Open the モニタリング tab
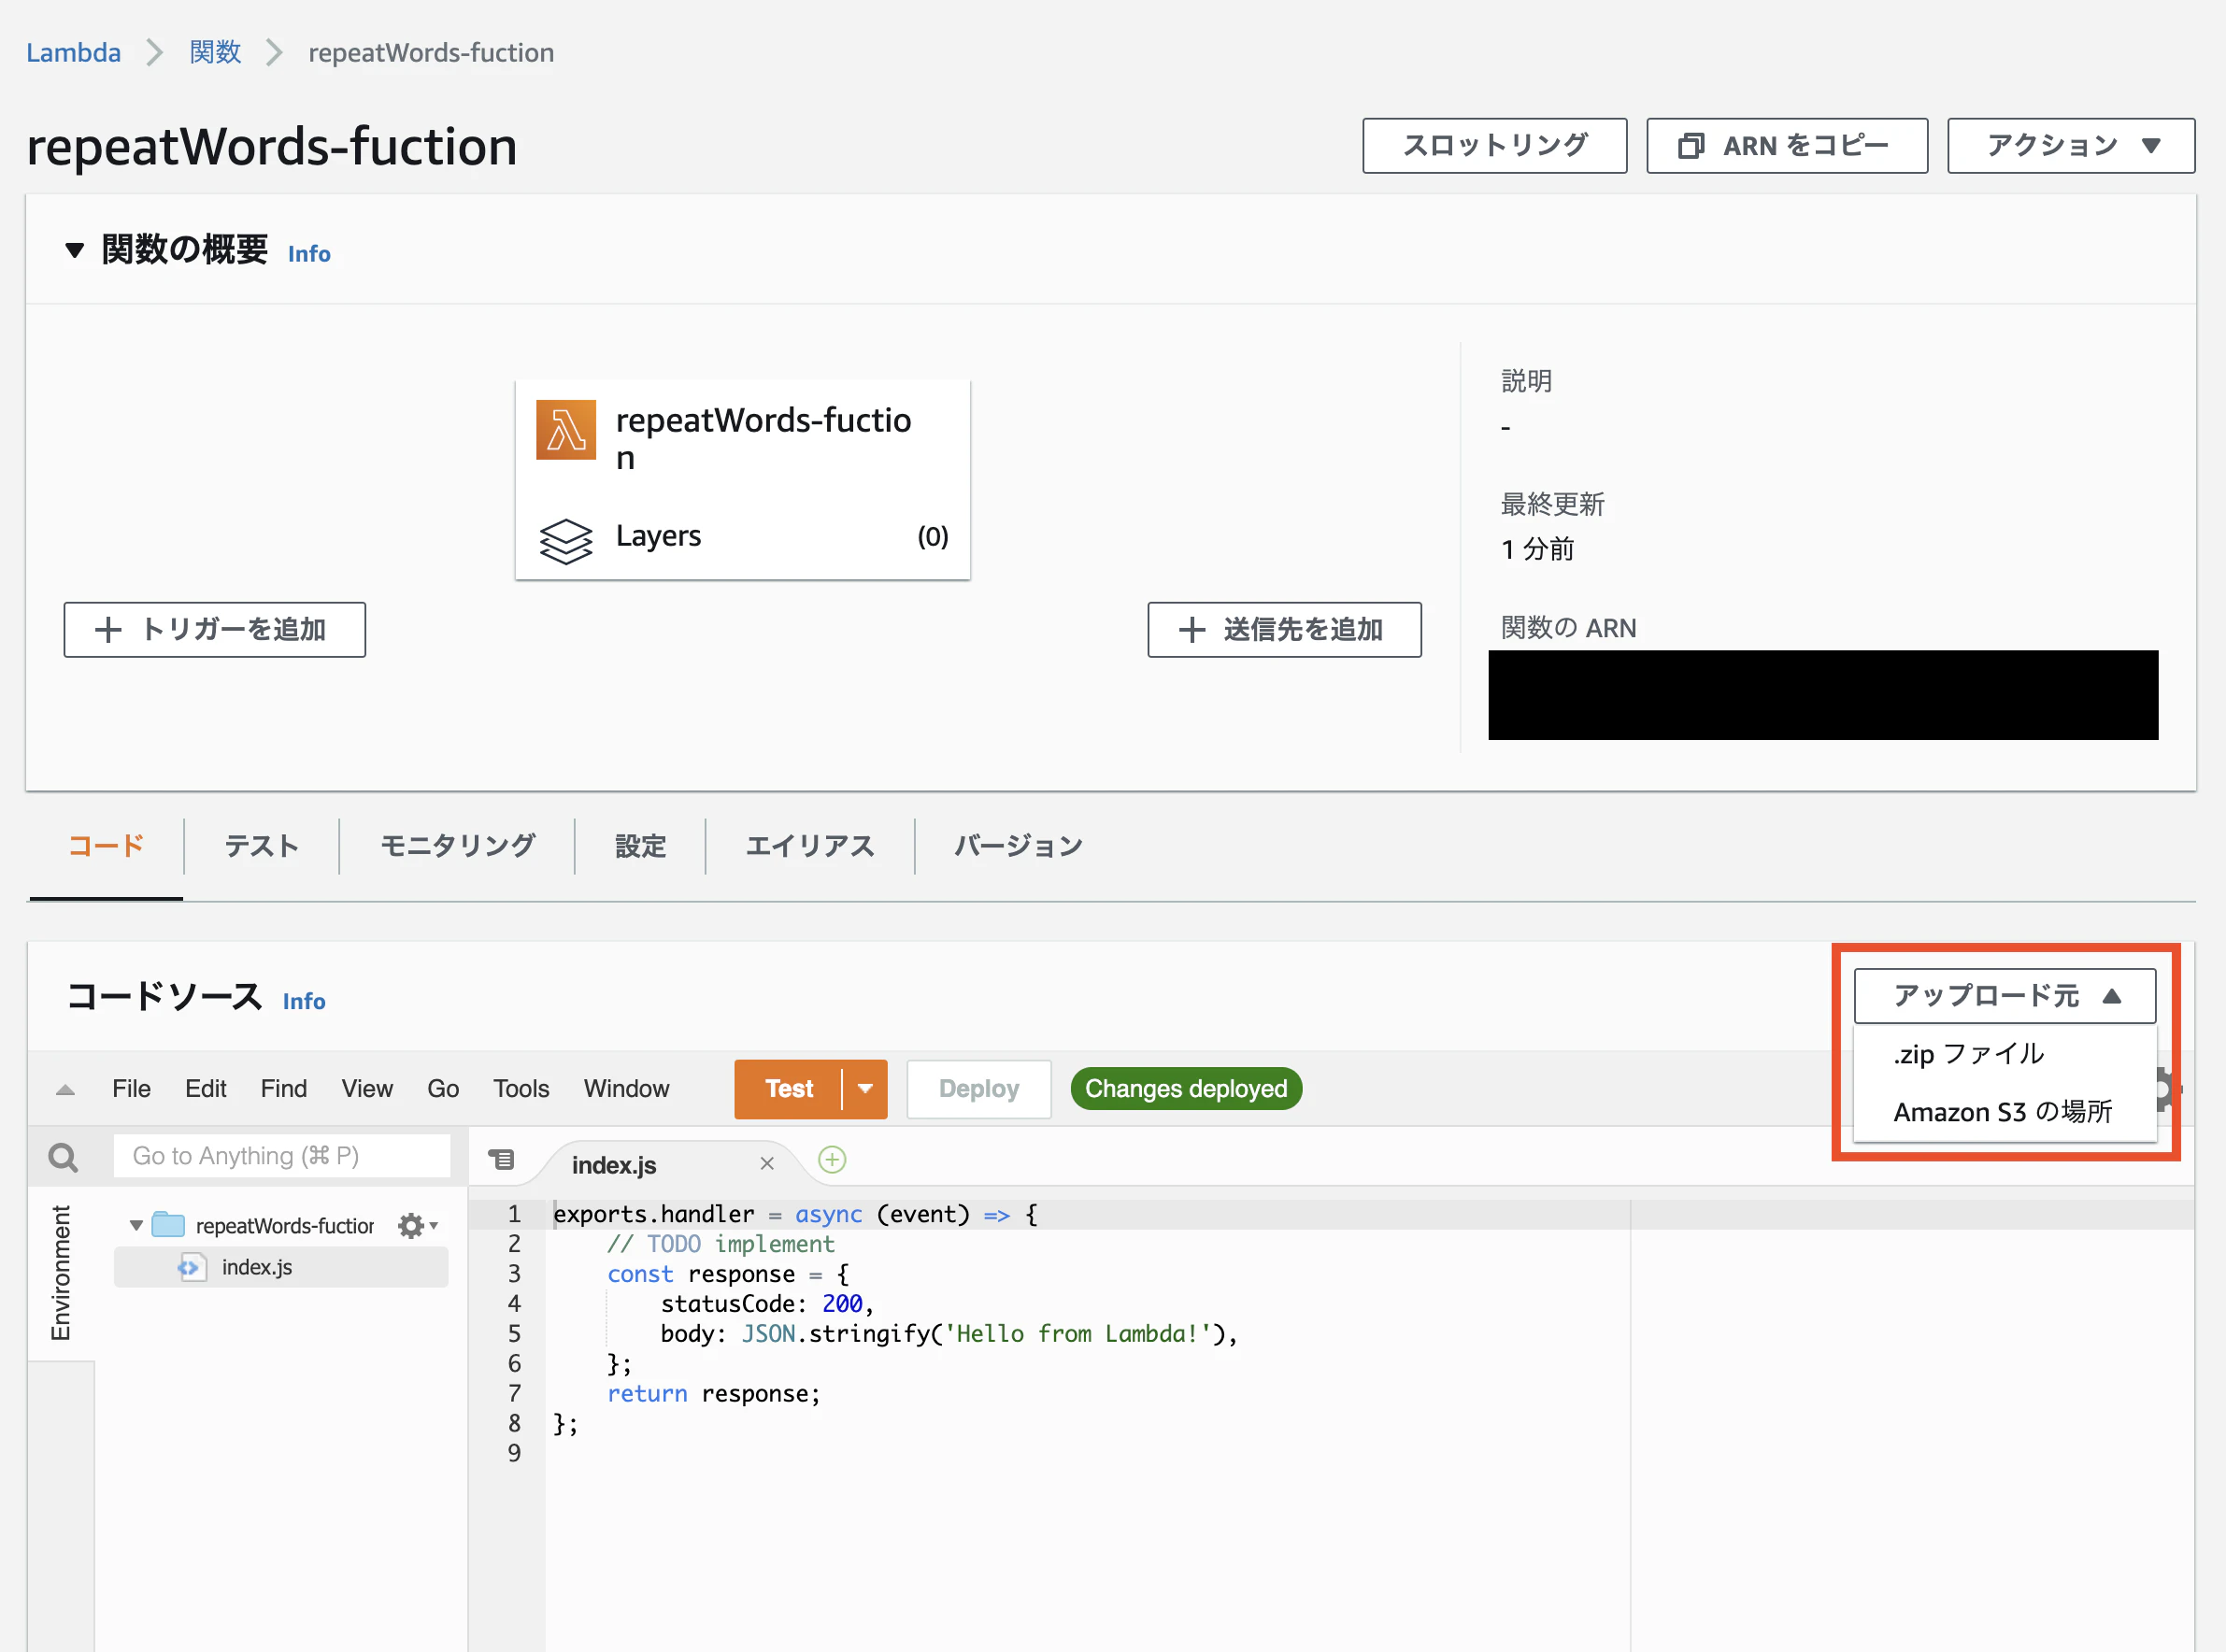Viewport: 2226px width, 1652px height. pos(457,846)
